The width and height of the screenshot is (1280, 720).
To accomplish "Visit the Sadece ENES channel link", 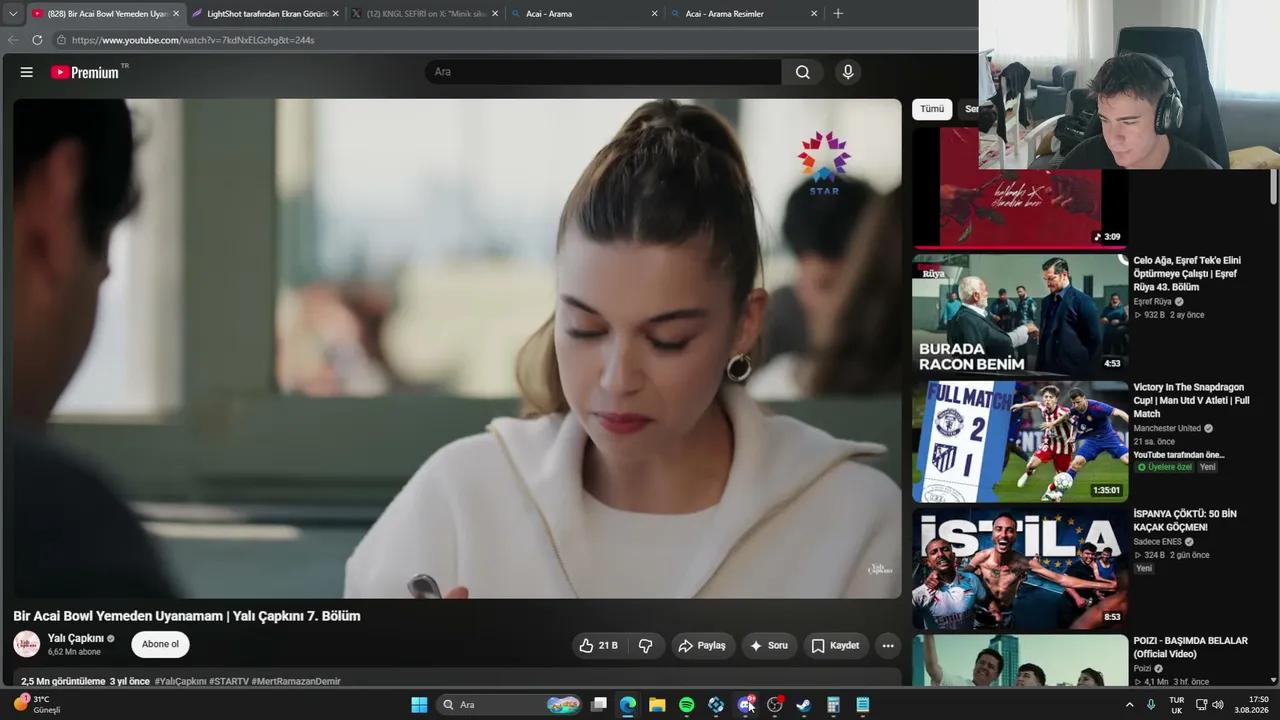I will [x=1157, y=542].
